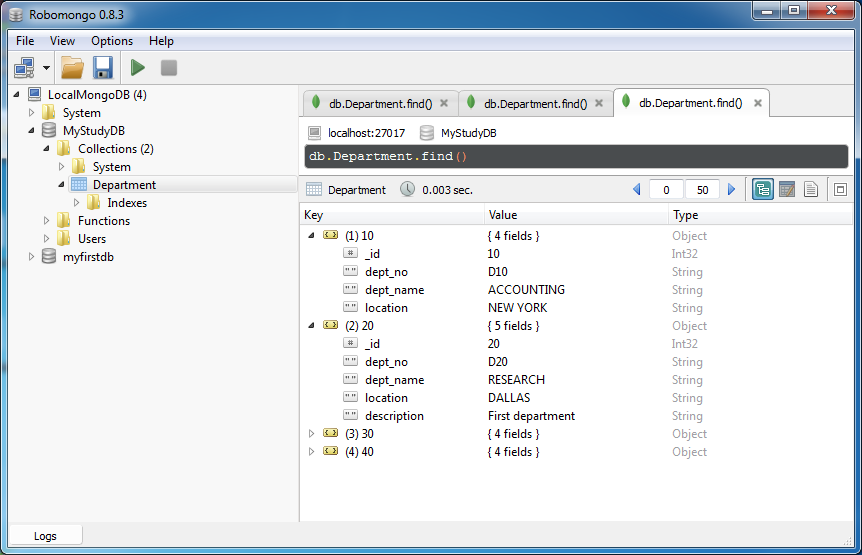
Task: Open the Options menu
Action: (112, 41)
